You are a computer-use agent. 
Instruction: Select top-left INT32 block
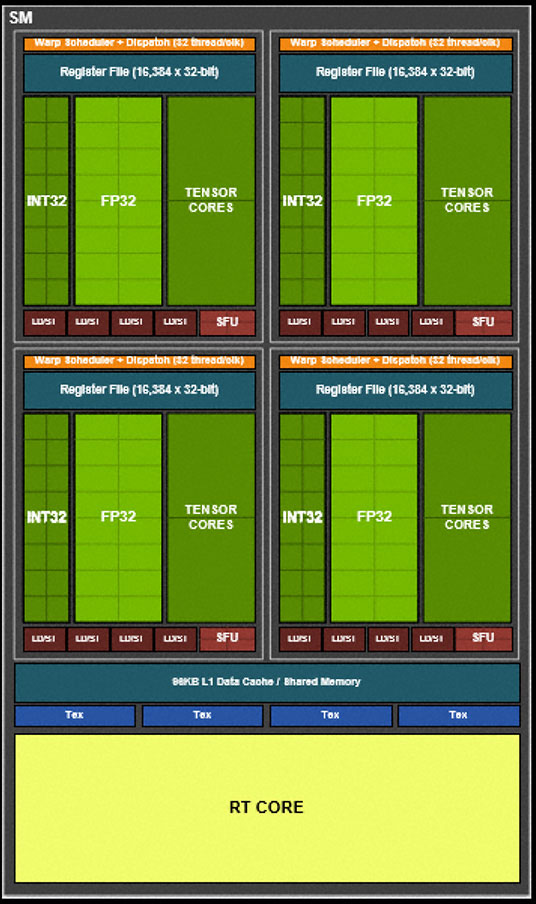(46, 201)
